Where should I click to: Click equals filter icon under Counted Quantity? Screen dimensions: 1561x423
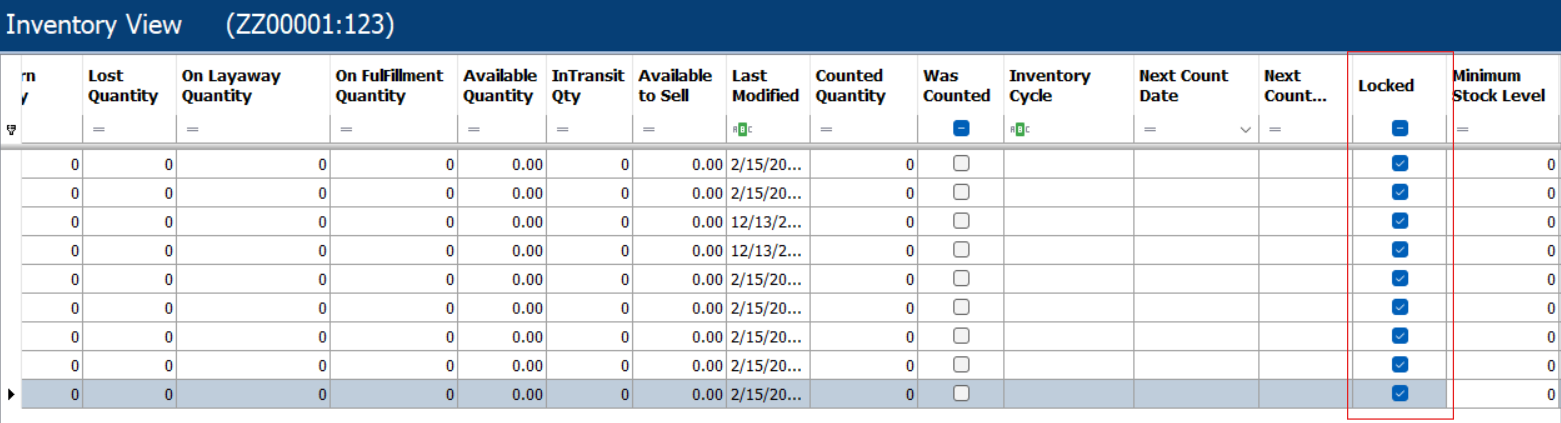(x=826, y=129)
